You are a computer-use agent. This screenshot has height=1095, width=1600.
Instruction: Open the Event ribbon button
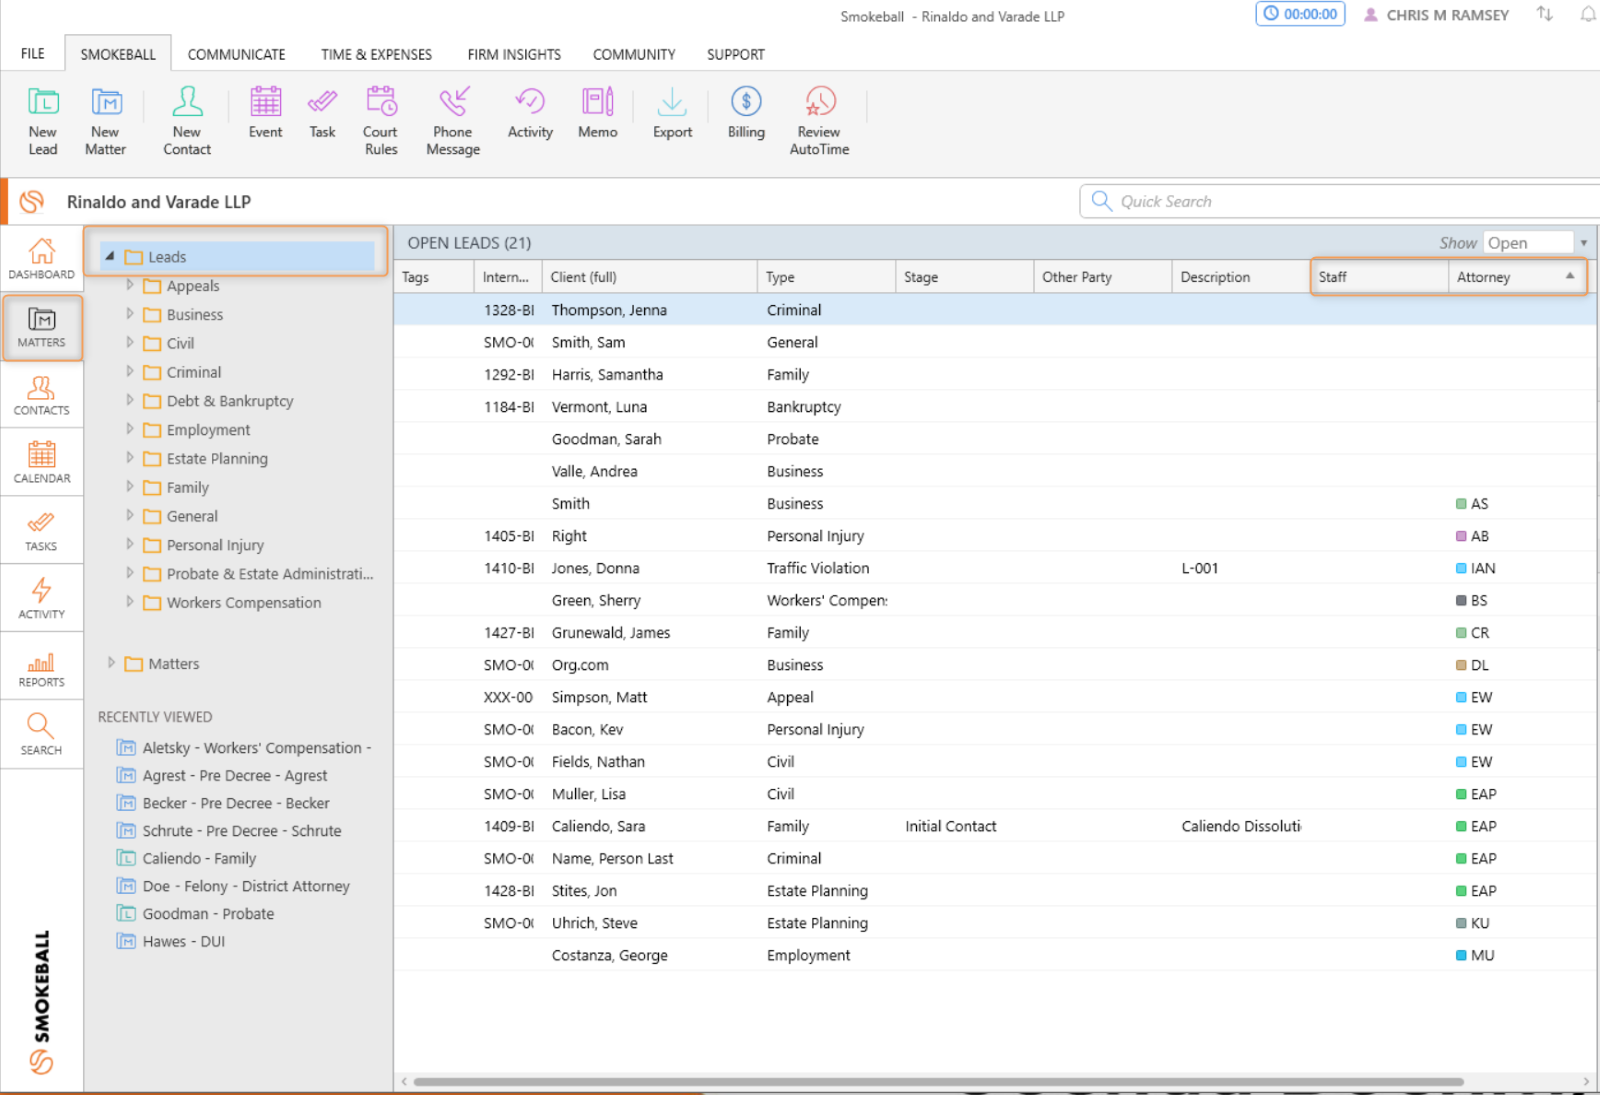[x=266, y=113]
